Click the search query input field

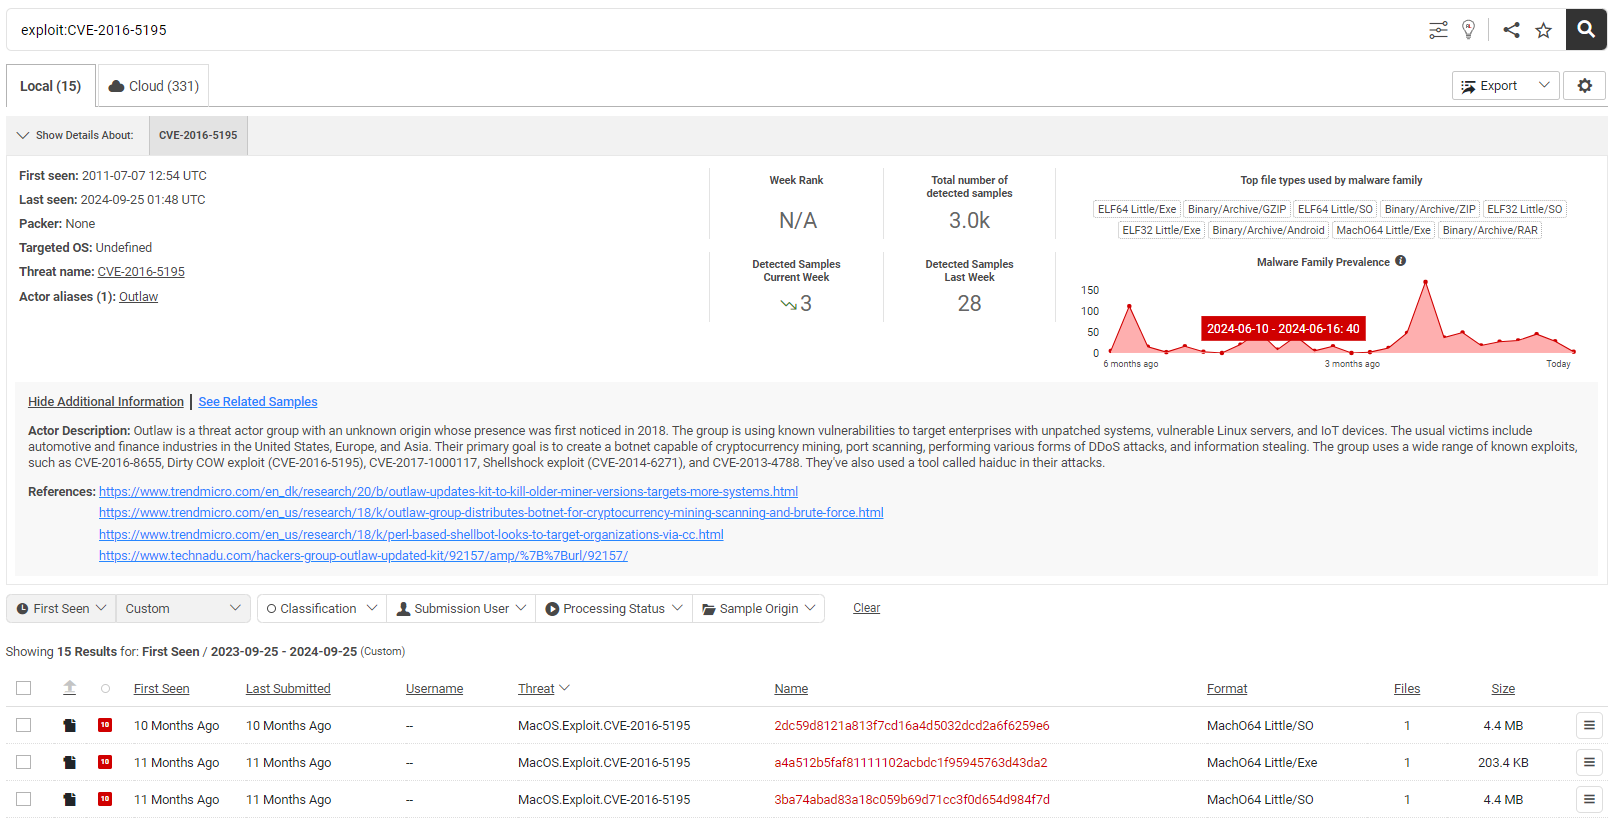pos(715,30)
